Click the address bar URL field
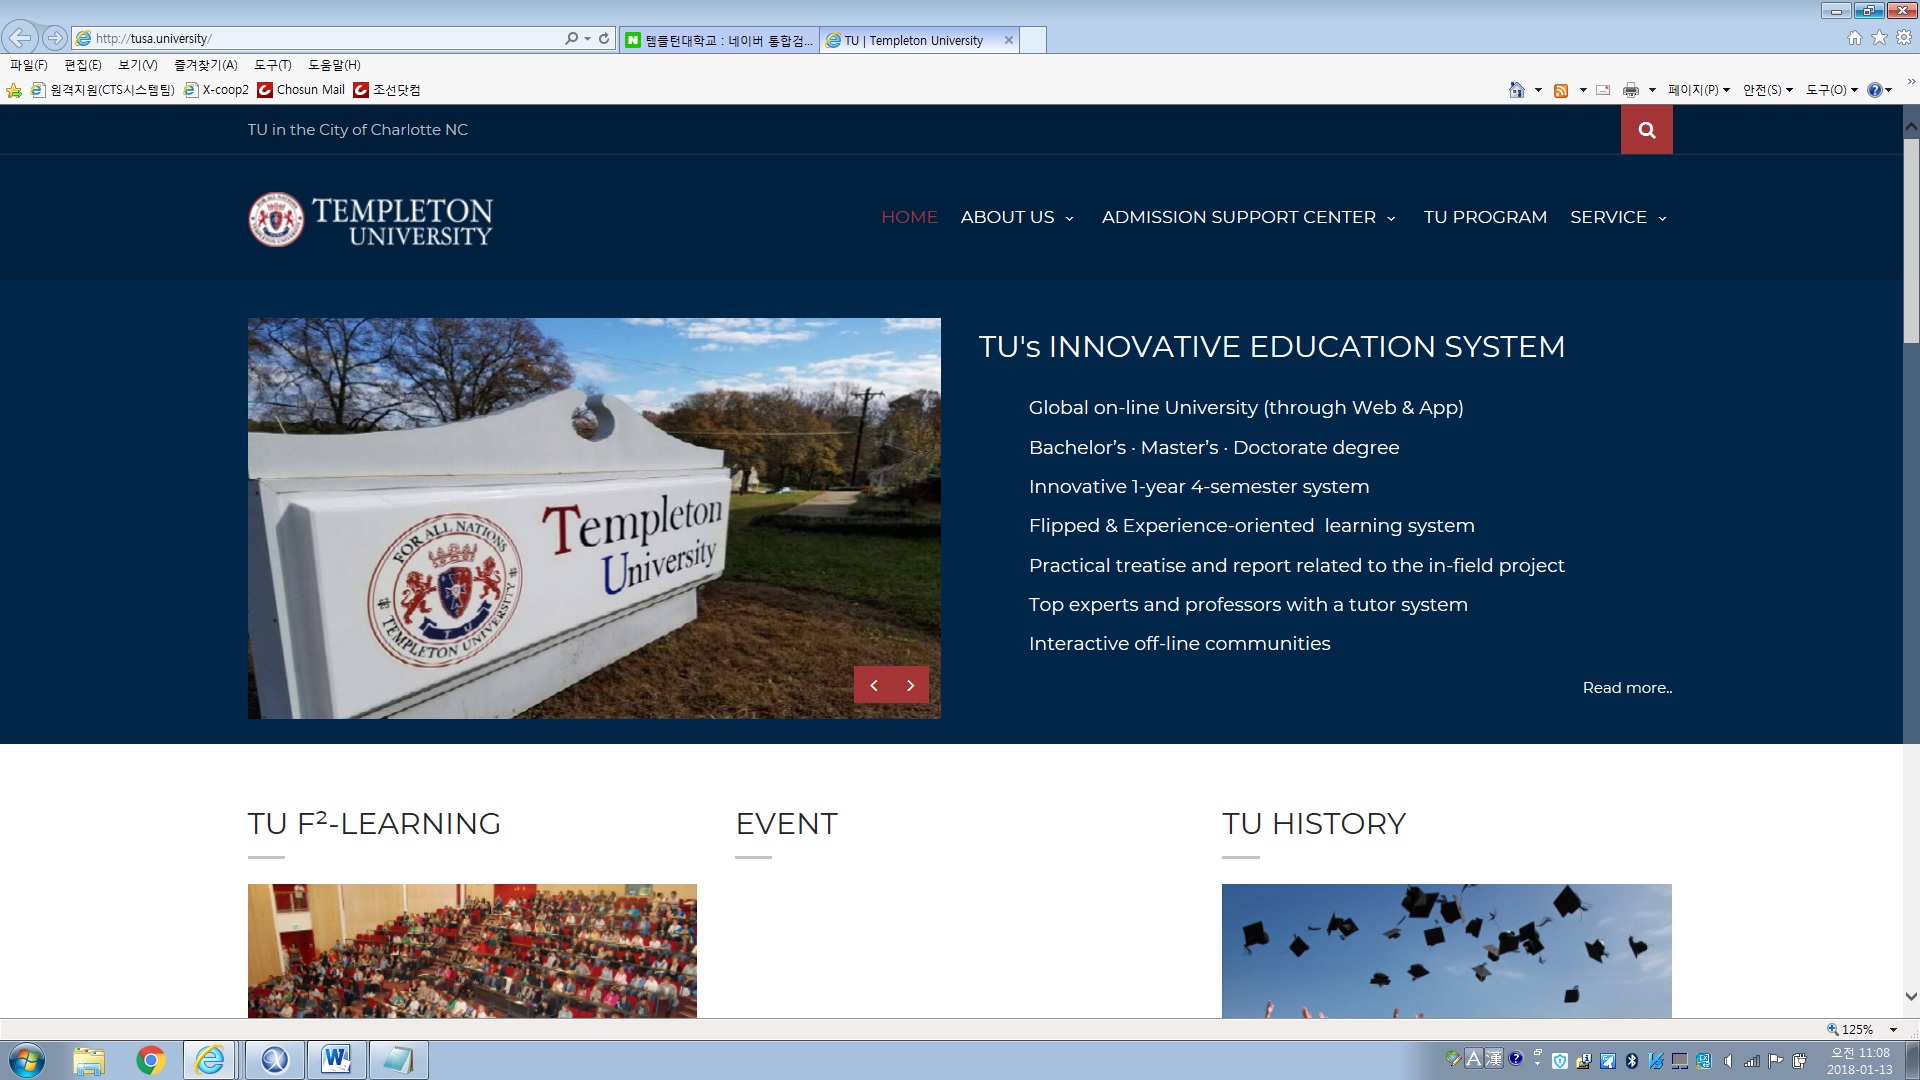 pyautogui.click(x=320, y=38)
